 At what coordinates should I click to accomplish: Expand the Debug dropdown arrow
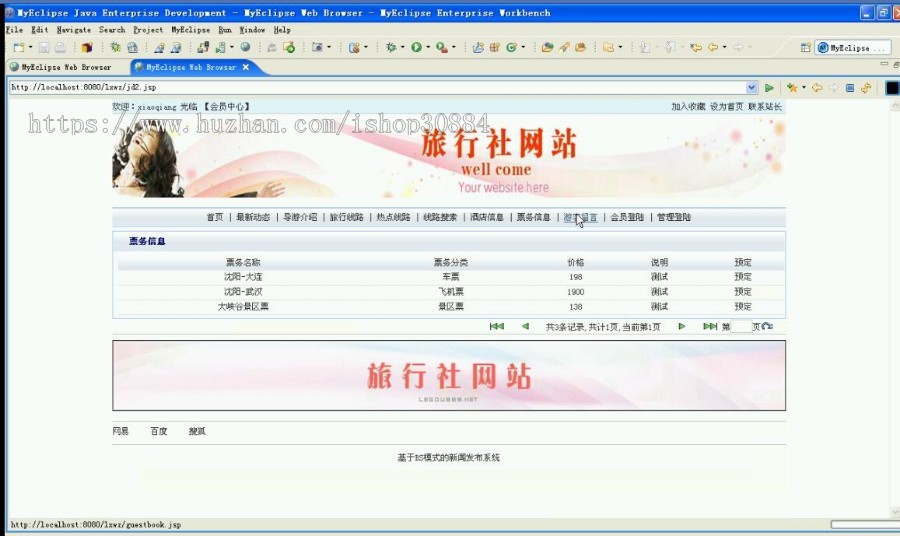click(x=402, y=47)
